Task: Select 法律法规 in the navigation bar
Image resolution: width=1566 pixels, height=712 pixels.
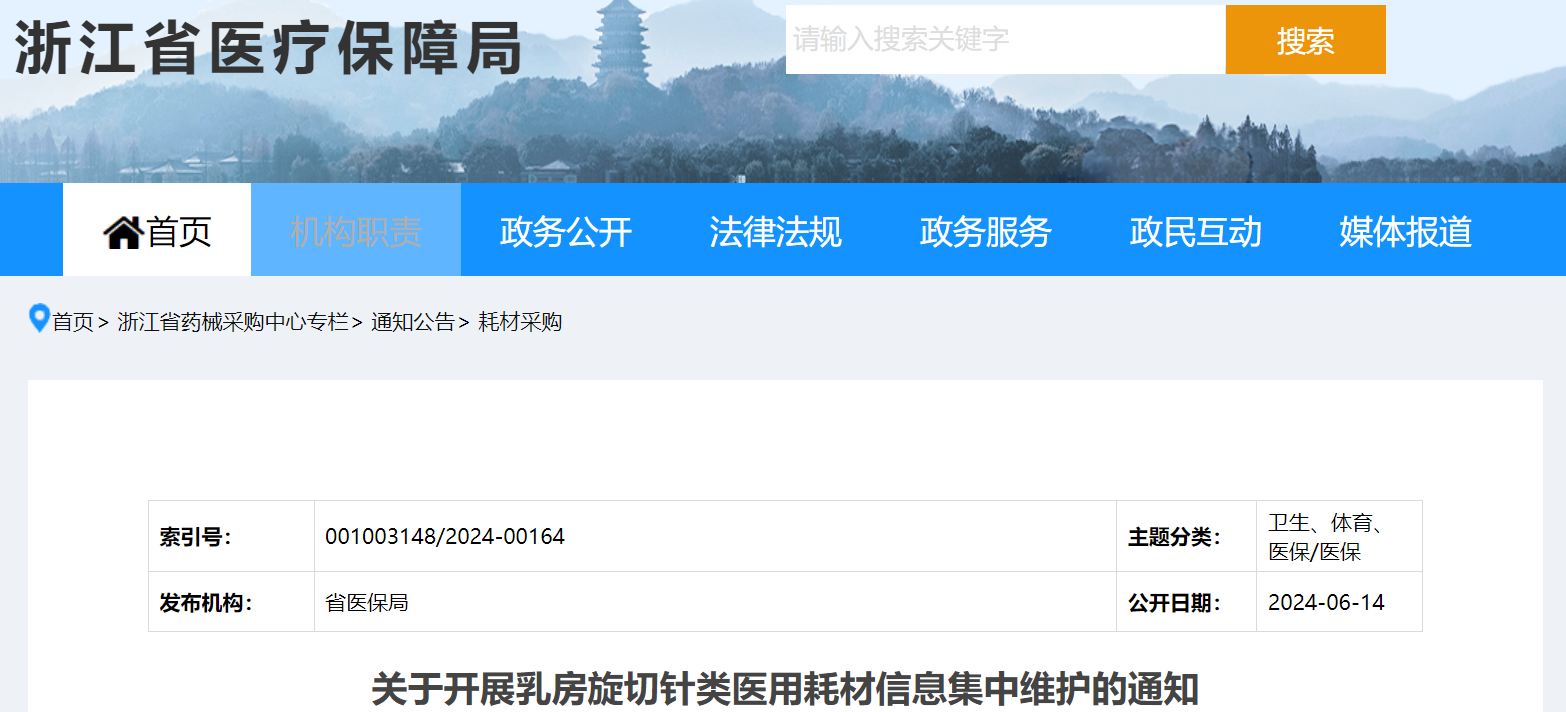Action: (775, 231)
